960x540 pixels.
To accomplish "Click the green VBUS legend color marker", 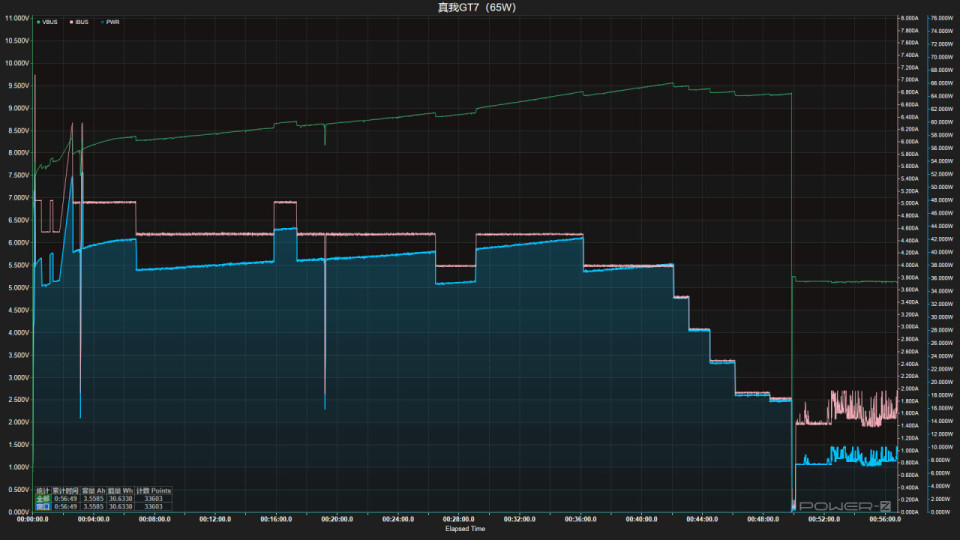I will pyautogui.click(x=39, y=22).
